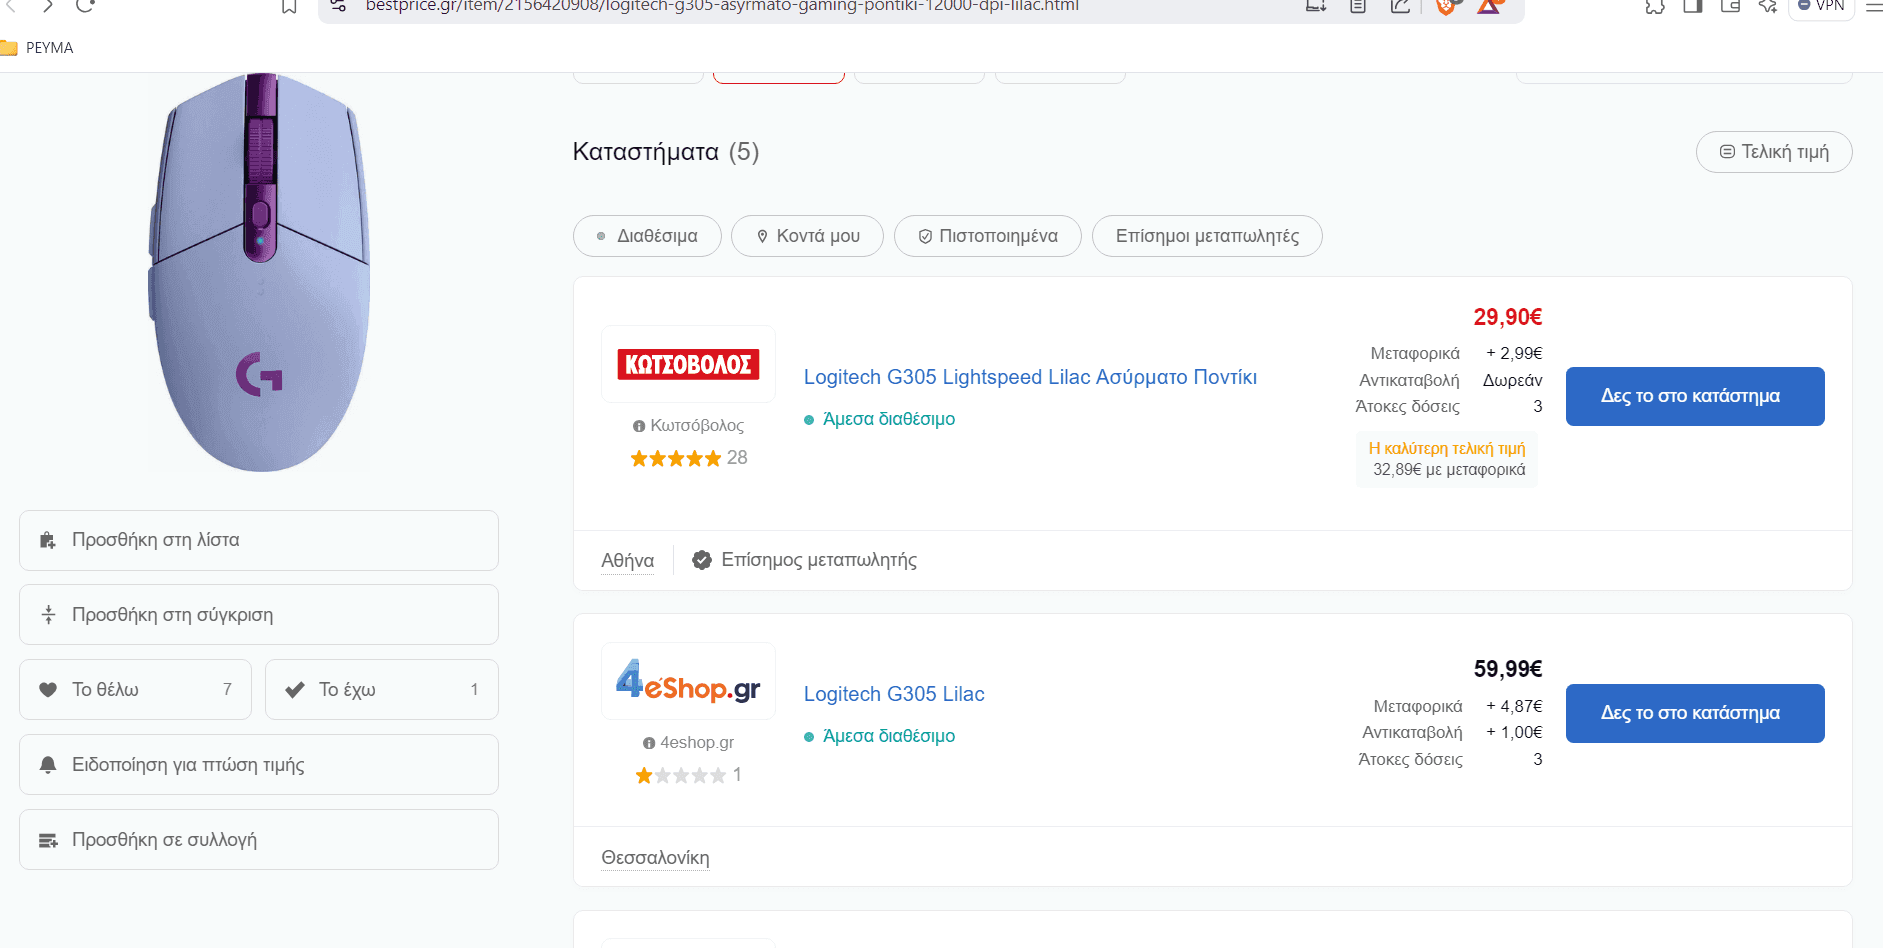1883x948 pixels.
Task: Click the share icon in the address bar
Action: 1400,6
